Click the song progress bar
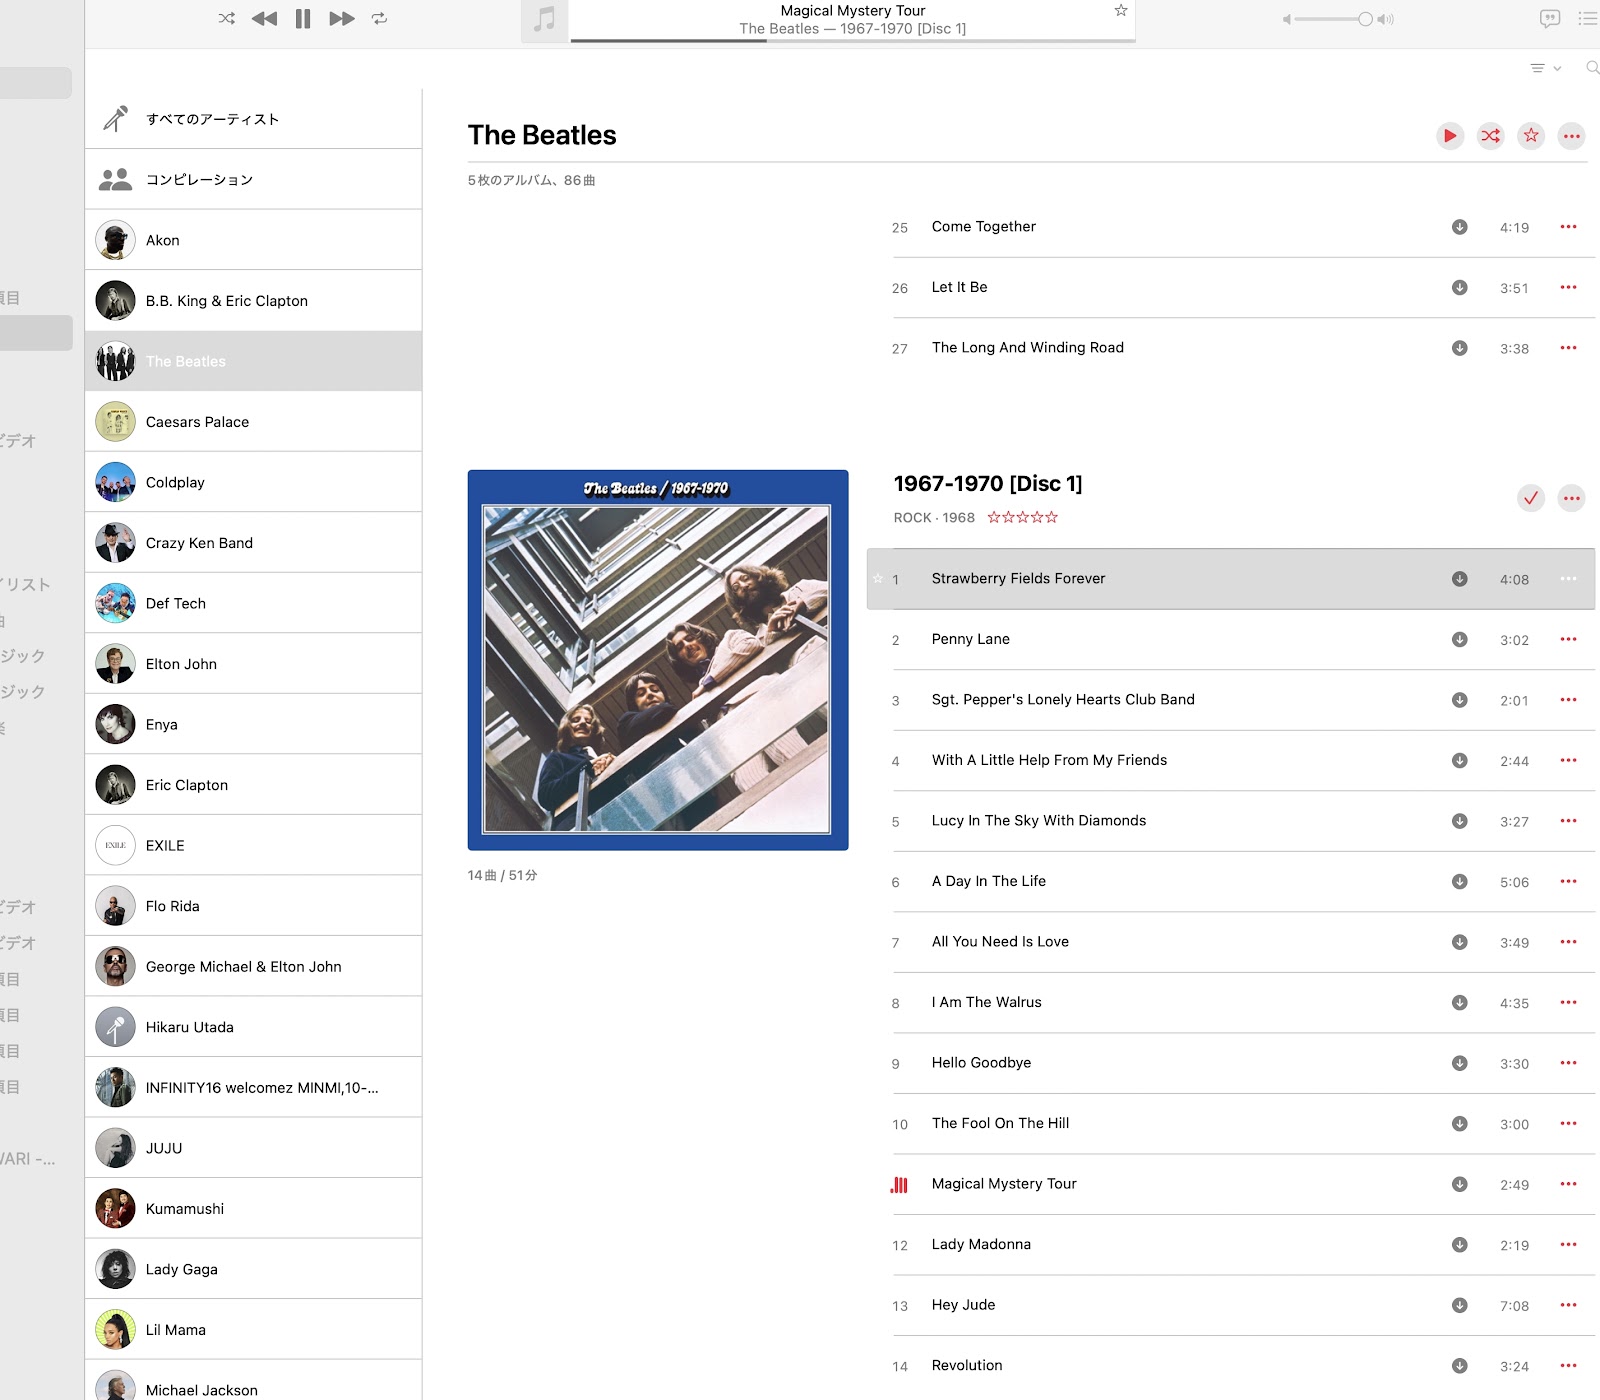Viewport: 1600px width, 1400px height. click(x=852, y=41)
